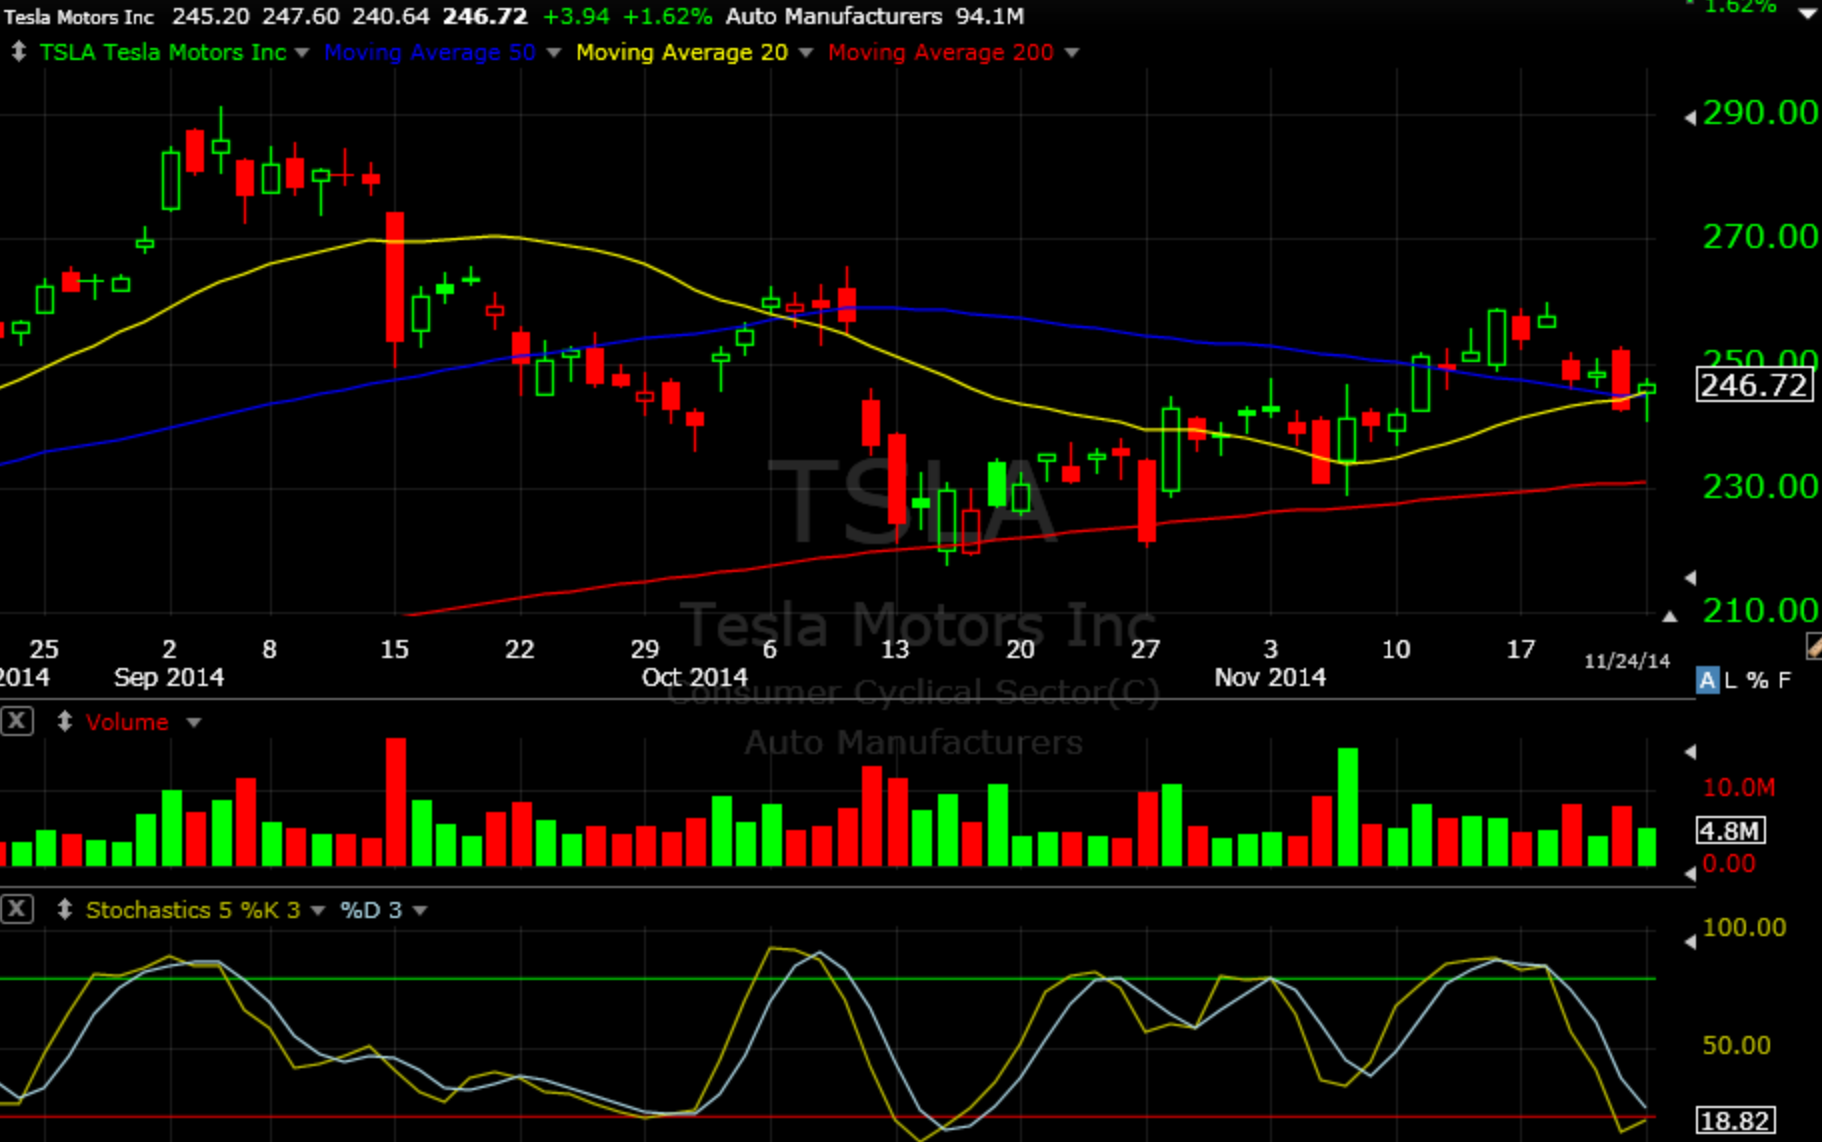Select the Stochastics 5 %K 3 label
Image resolution: width=1822 pixels, height=1142 pixels.
coord(193,910)
